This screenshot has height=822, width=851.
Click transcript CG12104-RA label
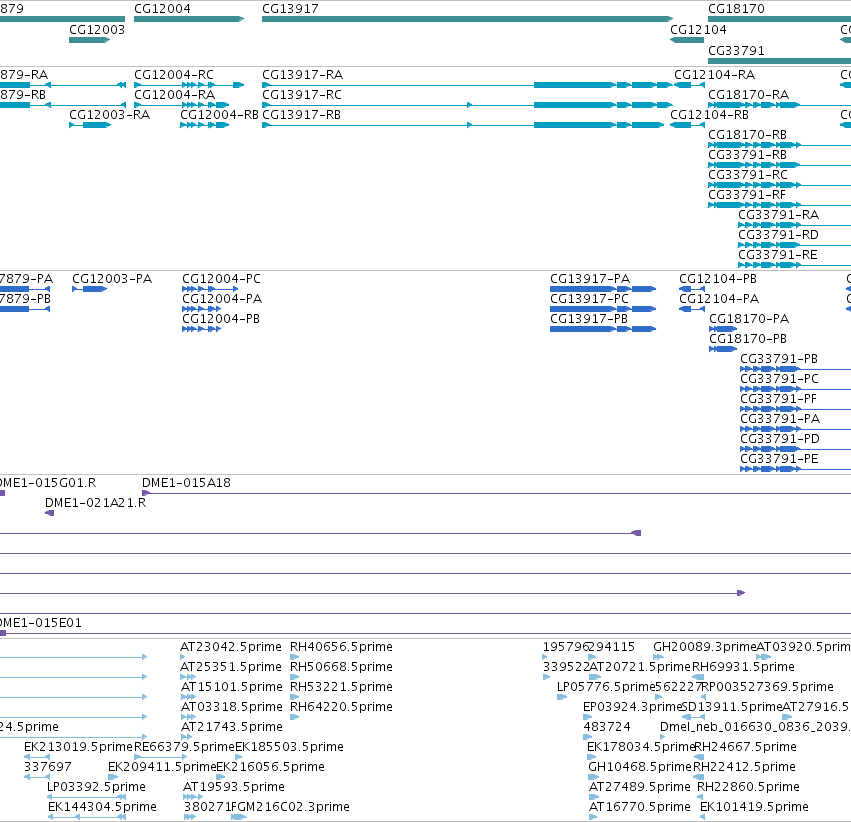pos(714,75)
